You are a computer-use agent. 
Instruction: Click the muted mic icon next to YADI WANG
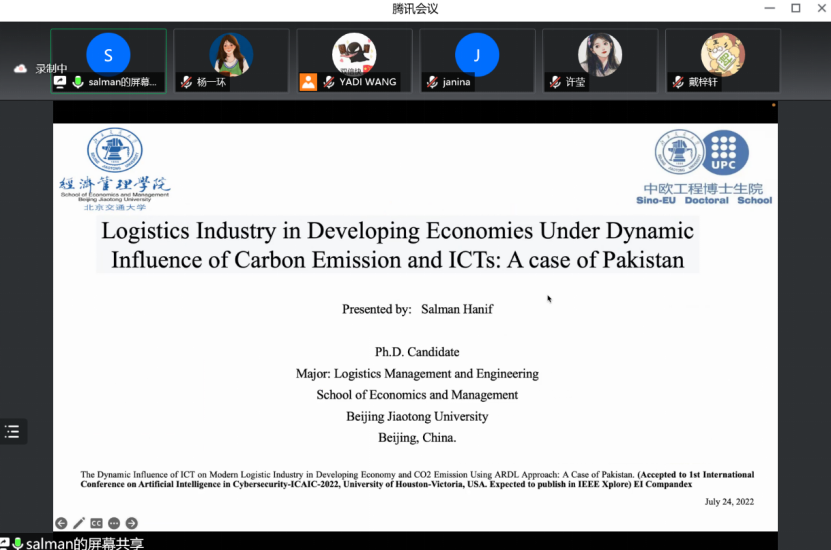pos(329,82)
